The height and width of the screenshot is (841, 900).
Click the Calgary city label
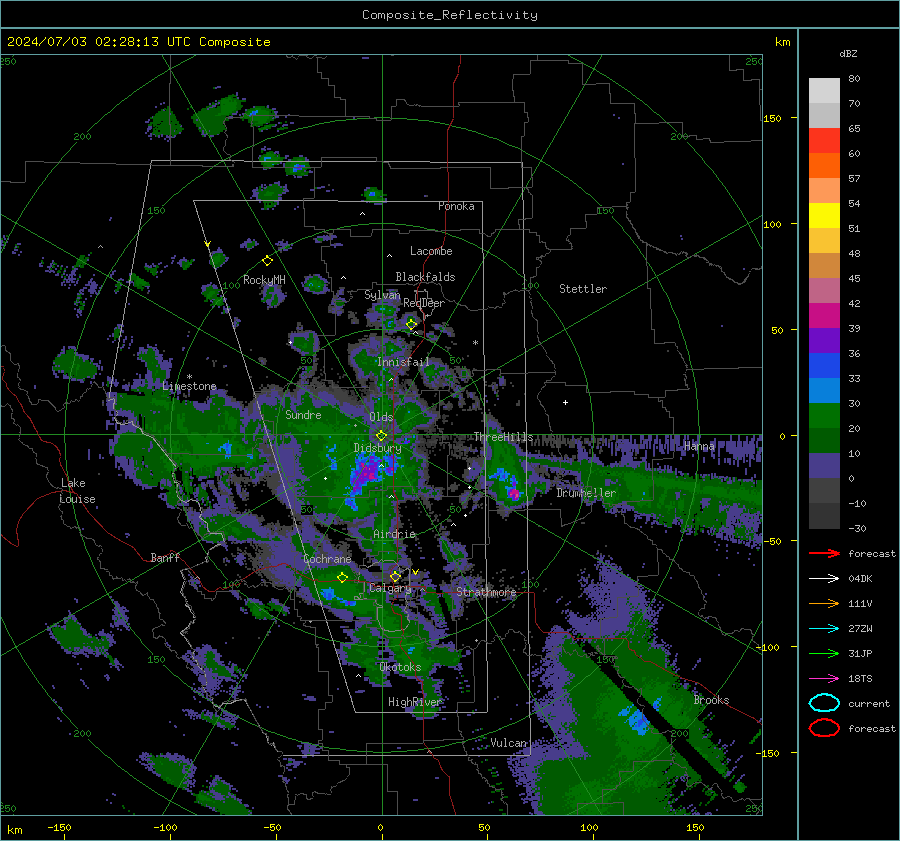(x=390, y=588)
